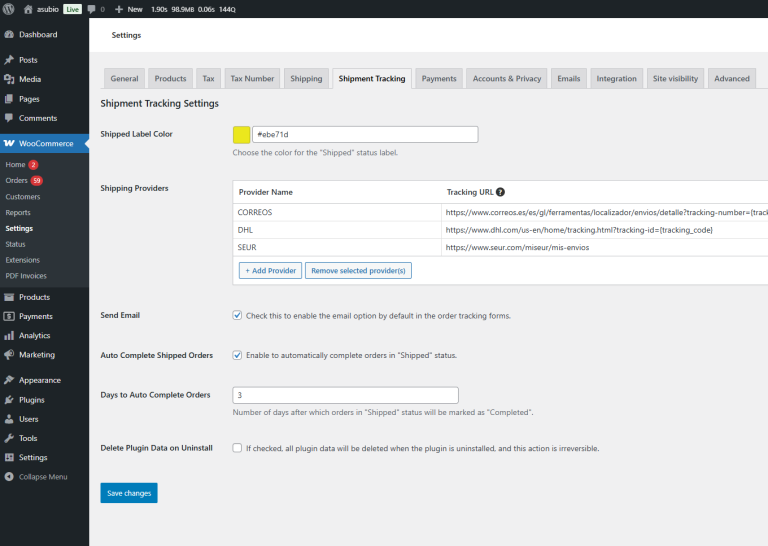
Task: Click the #ebe71d color code field
Action: tap(365, 134)
